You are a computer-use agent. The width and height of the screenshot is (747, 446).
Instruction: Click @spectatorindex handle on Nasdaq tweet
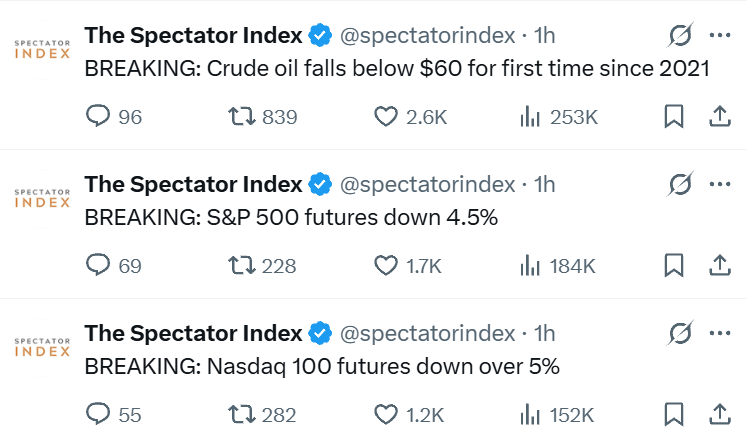point(429,333)
